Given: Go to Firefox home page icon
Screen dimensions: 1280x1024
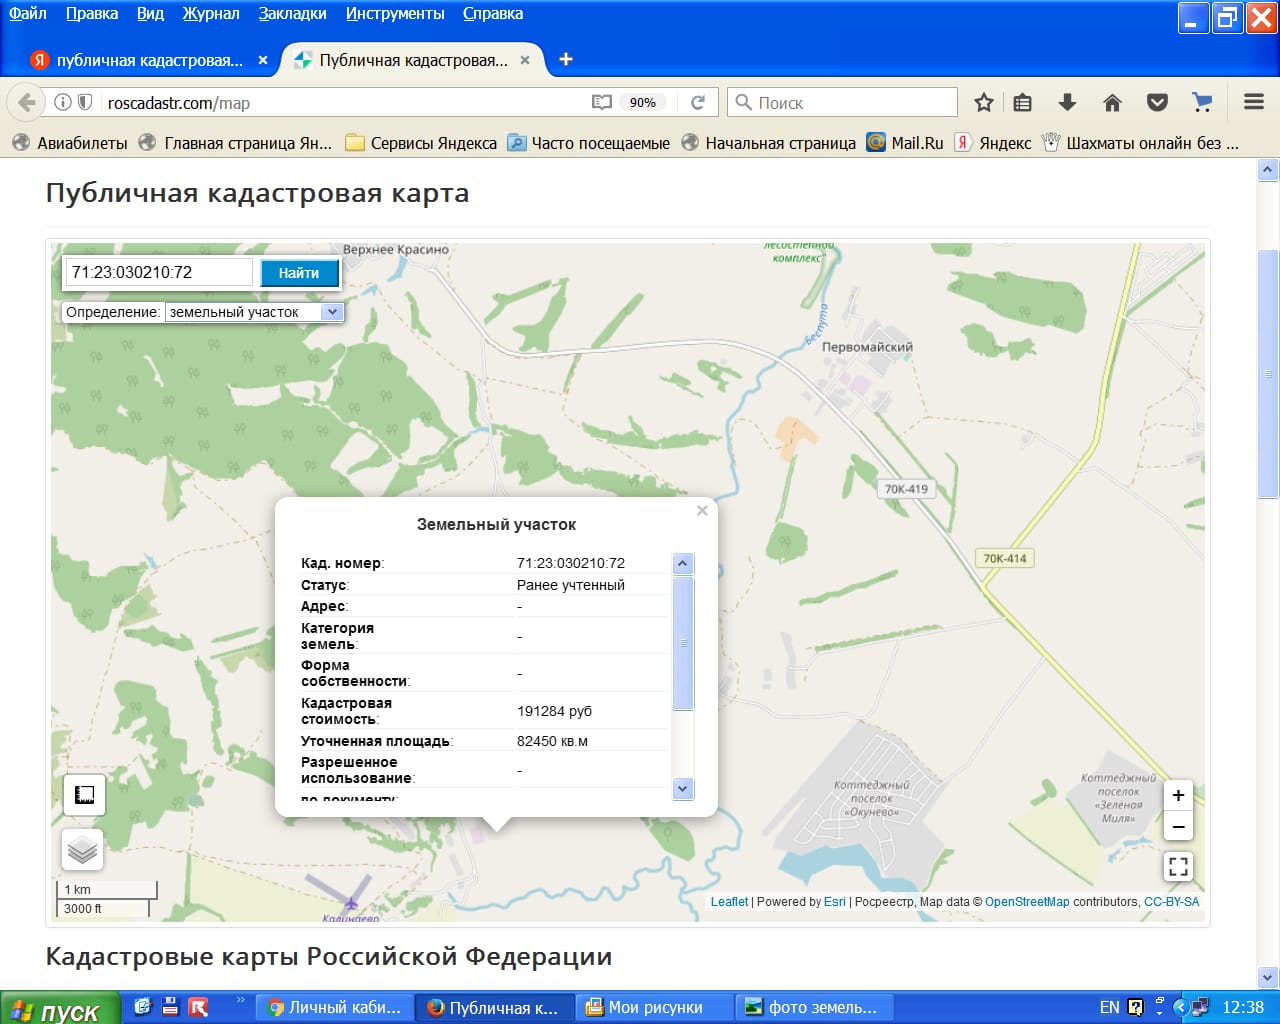Looking at the screenshot, I should (x=1112, y=102).
